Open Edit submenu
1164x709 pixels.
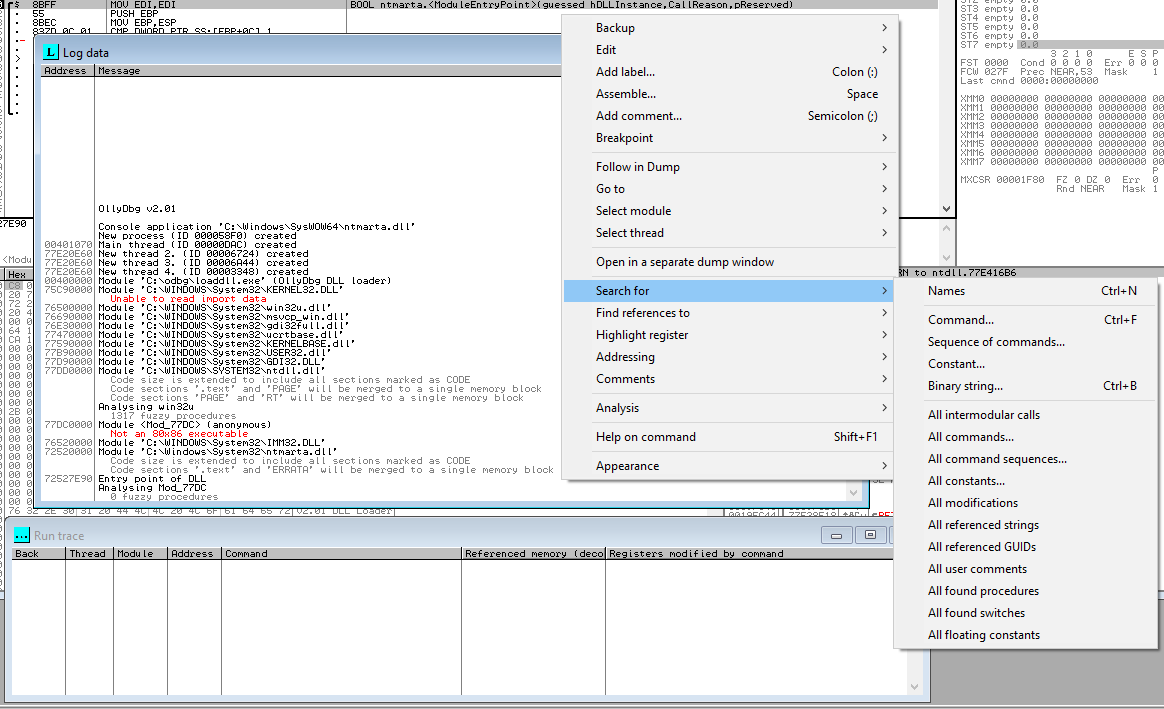730,50
